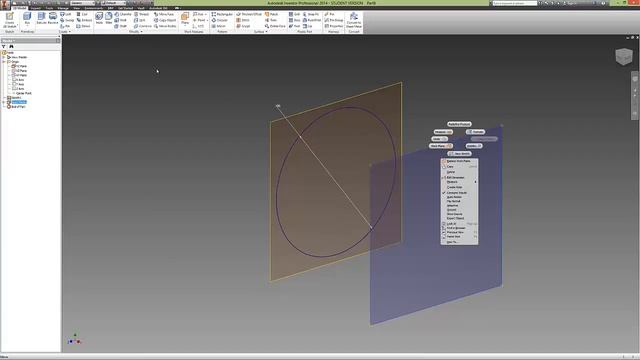This screenshot has width=640, height=360.
Task: Select the Copy Object tool
Action: pos(165,20)
